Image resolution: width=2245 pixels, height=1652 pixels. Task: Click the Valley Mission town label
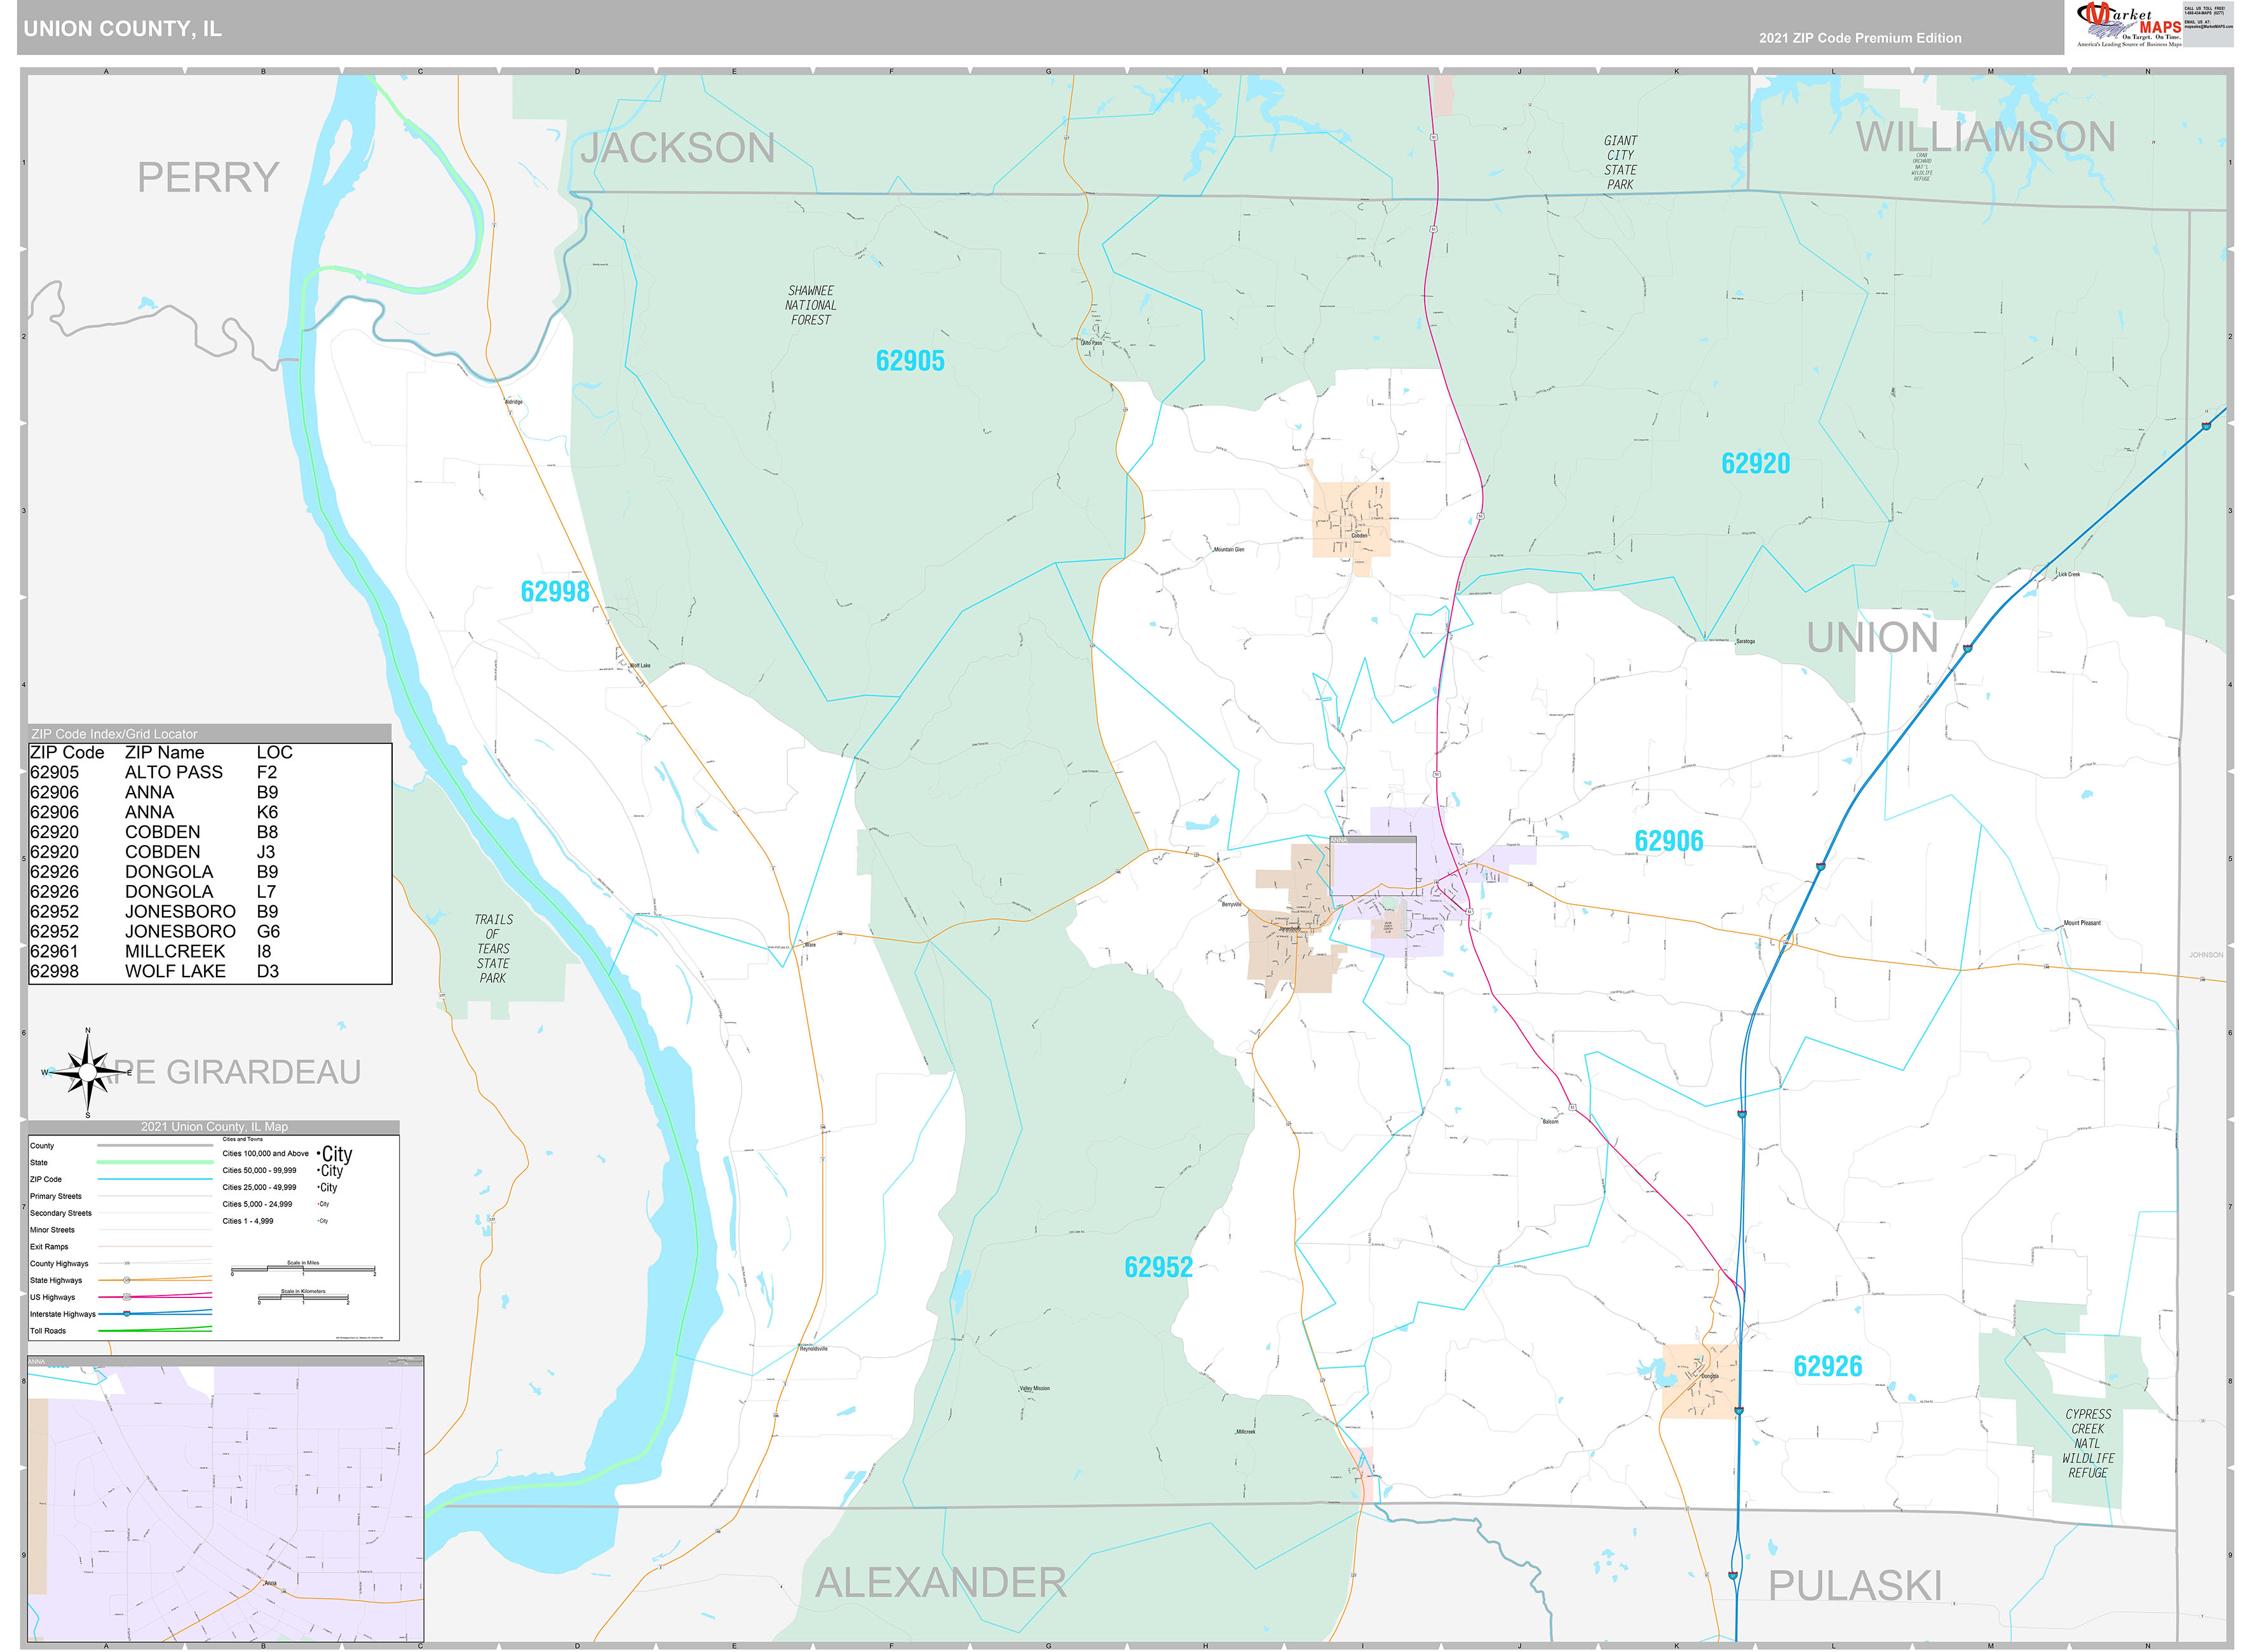point(1034,1389)
